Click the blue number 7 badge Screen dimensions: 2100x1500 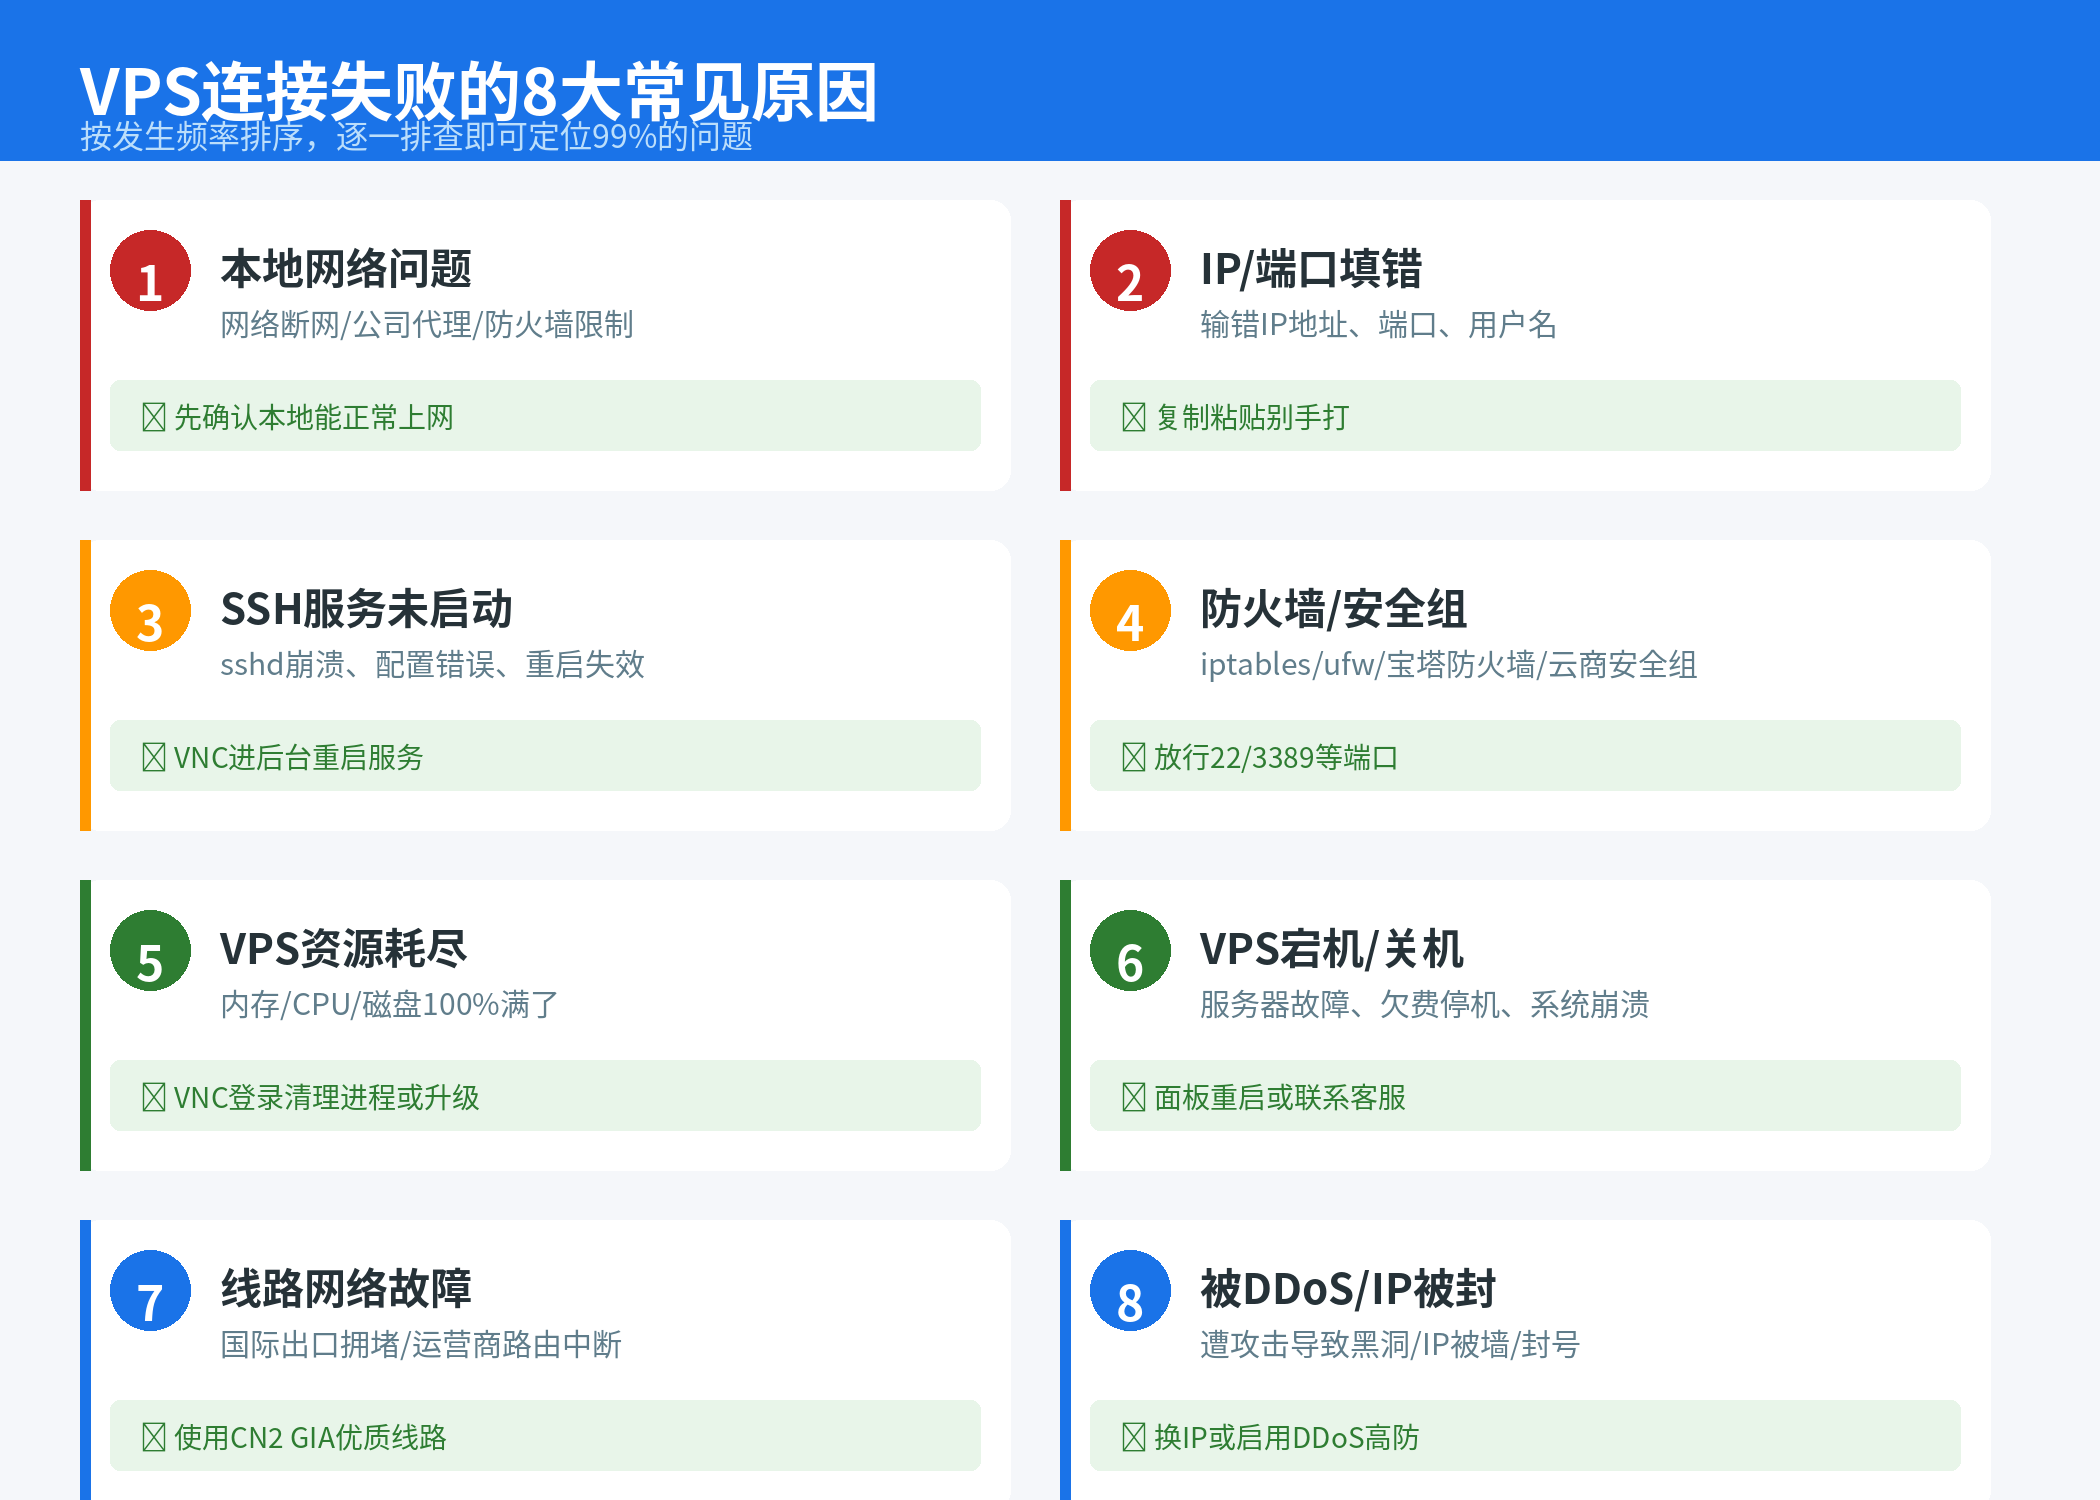tap(150, 1291)
